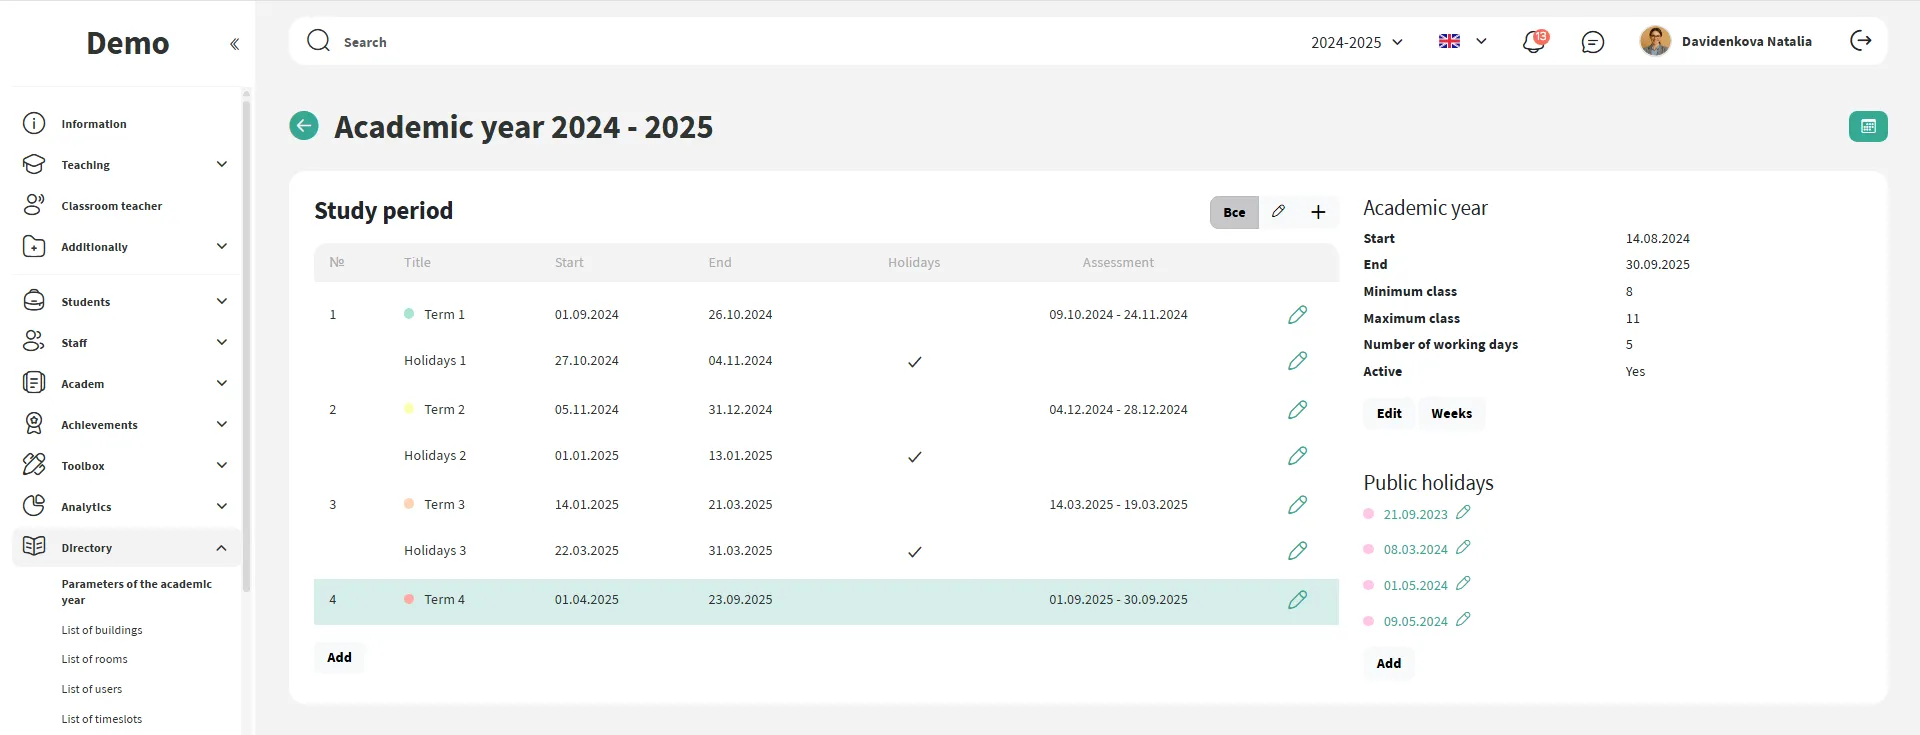Screen dimensions: 1920x735
Task: Click the orange Term 3 color dot
Action: 409,504
